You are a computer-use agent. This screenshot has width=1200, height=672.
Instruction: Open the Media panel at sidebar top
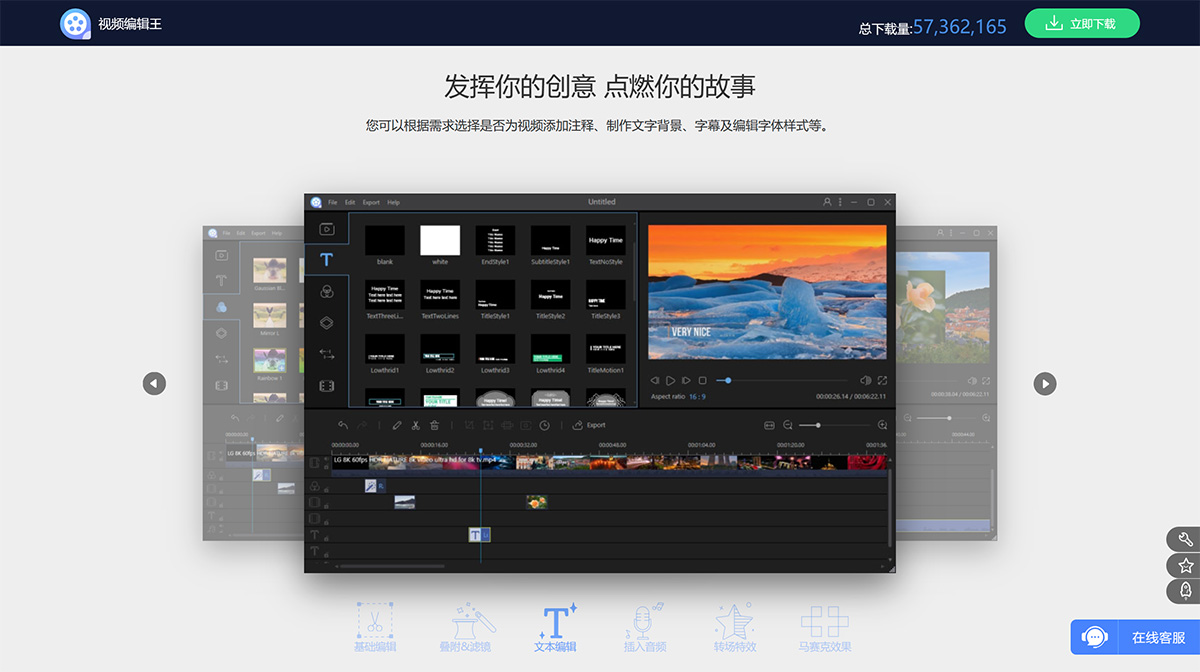click(x=327, y=228)
